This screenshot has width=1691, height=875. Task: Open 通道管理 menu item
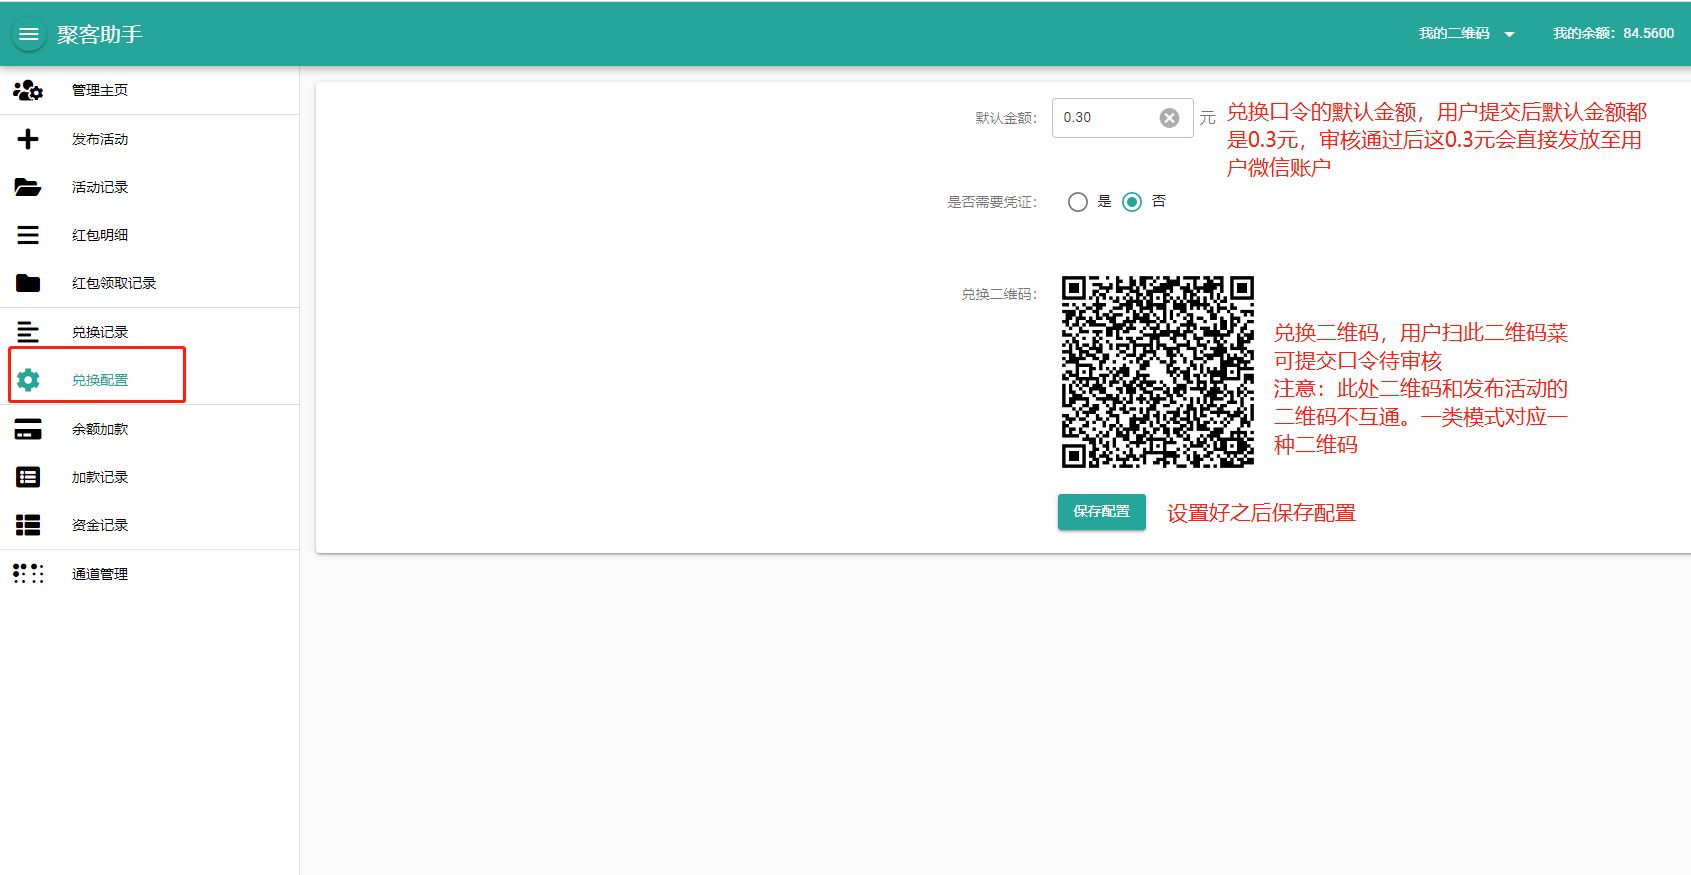[x=150, y=574]
